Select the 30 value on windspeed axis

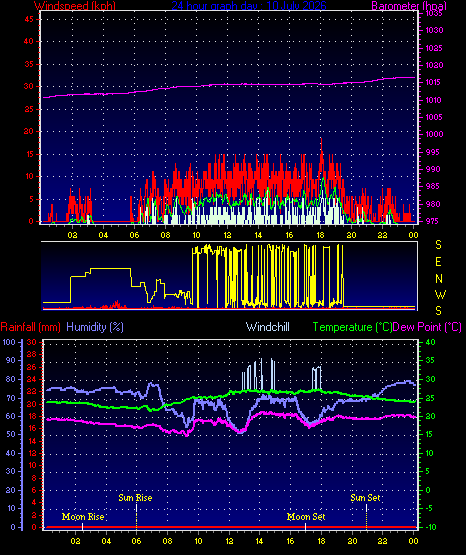point(29,86)
